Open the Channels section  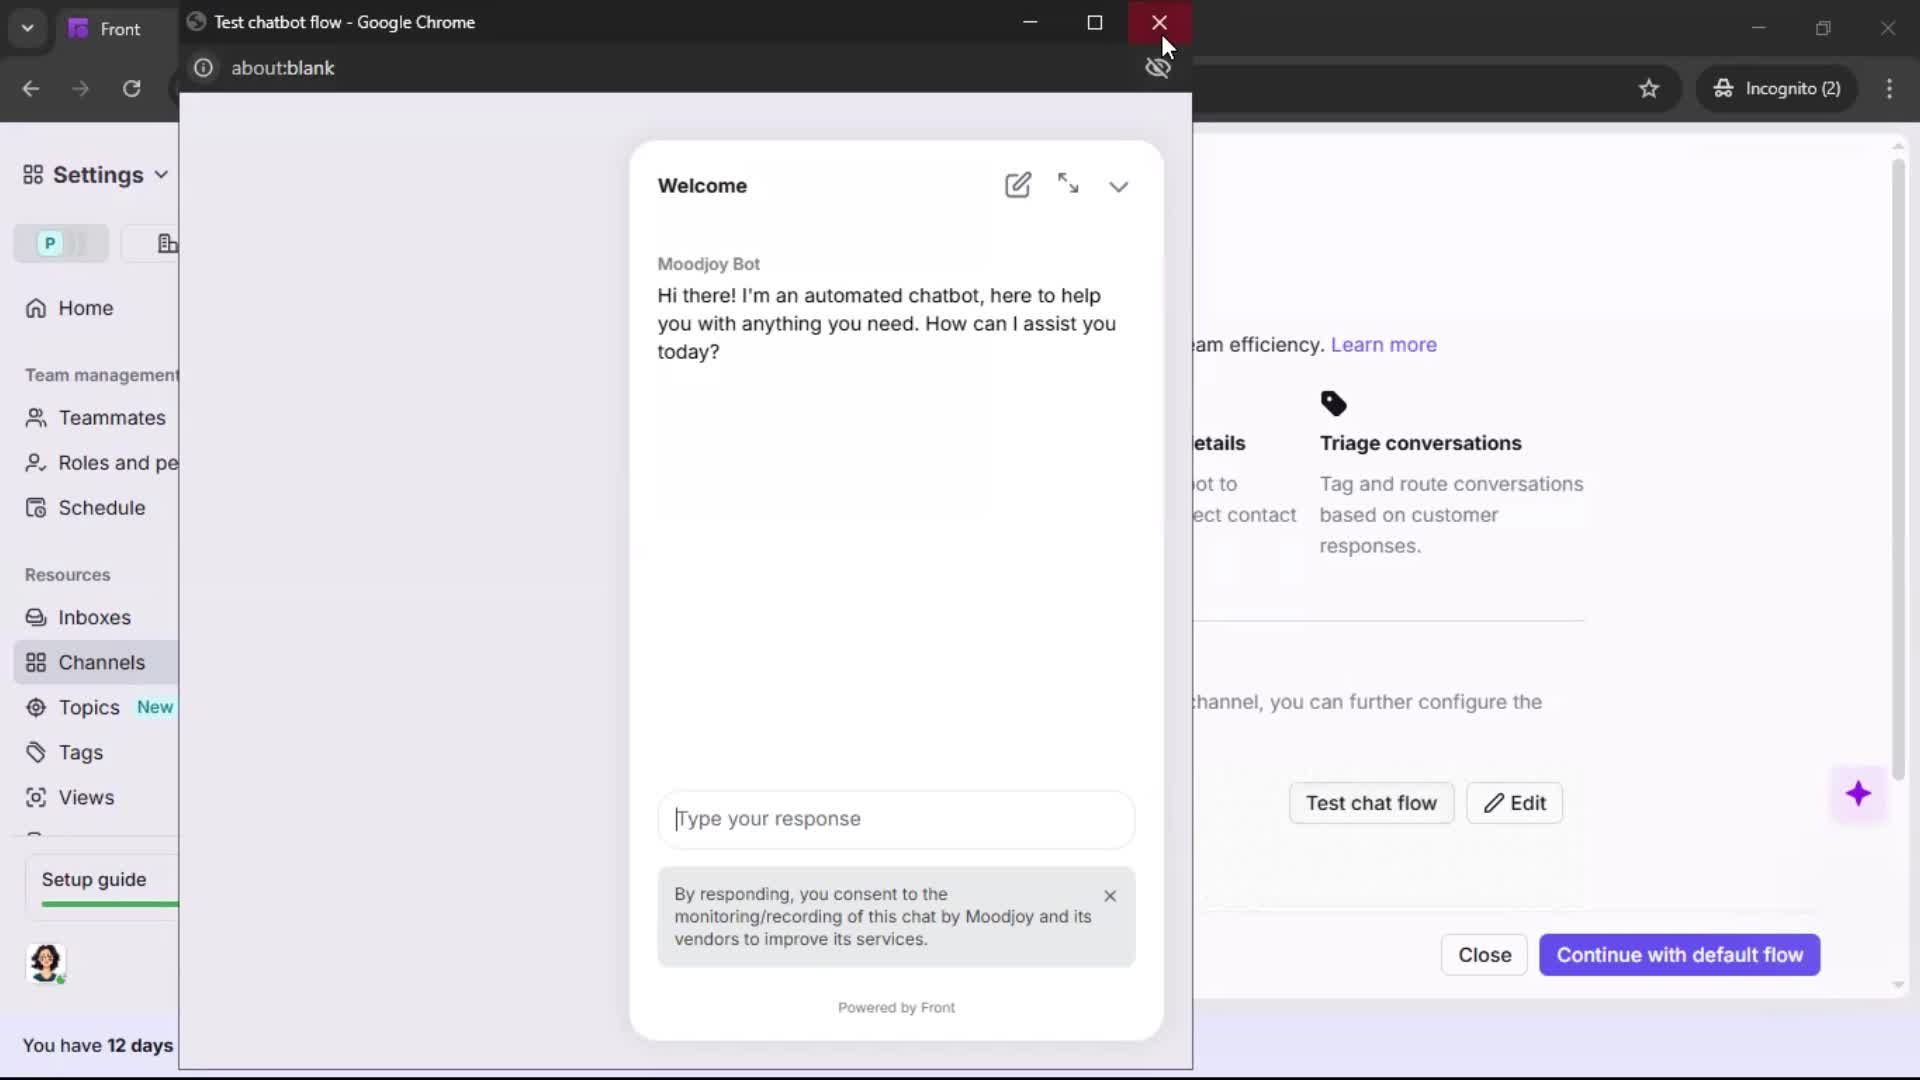101,662
